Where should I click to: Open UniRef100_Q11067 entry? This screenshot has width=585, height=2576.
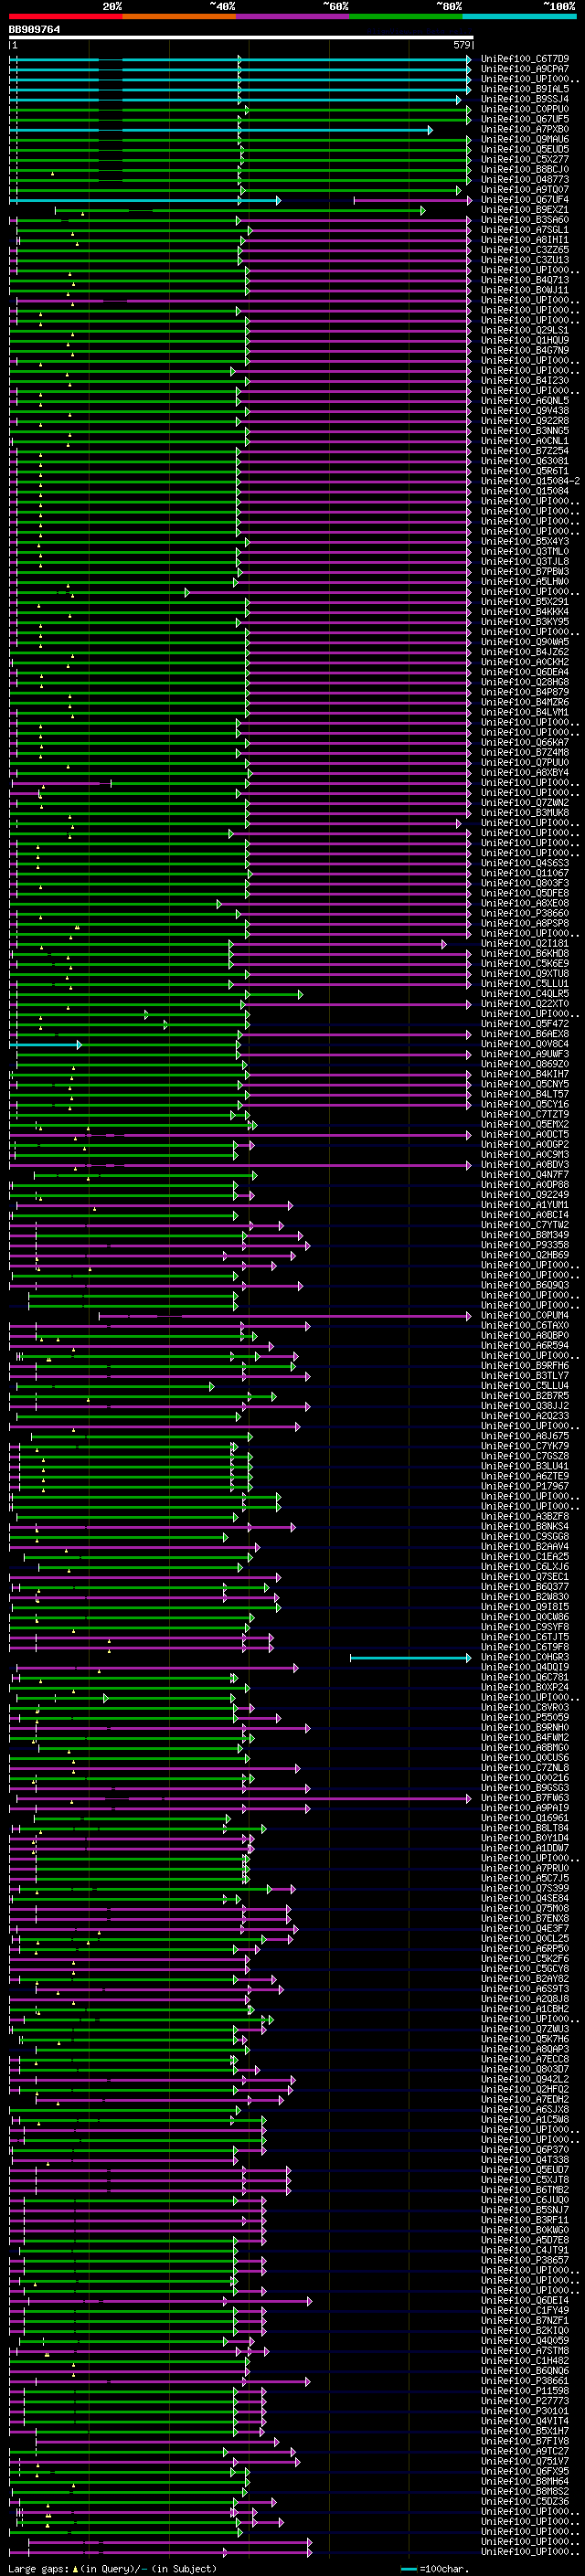[525, 873]
